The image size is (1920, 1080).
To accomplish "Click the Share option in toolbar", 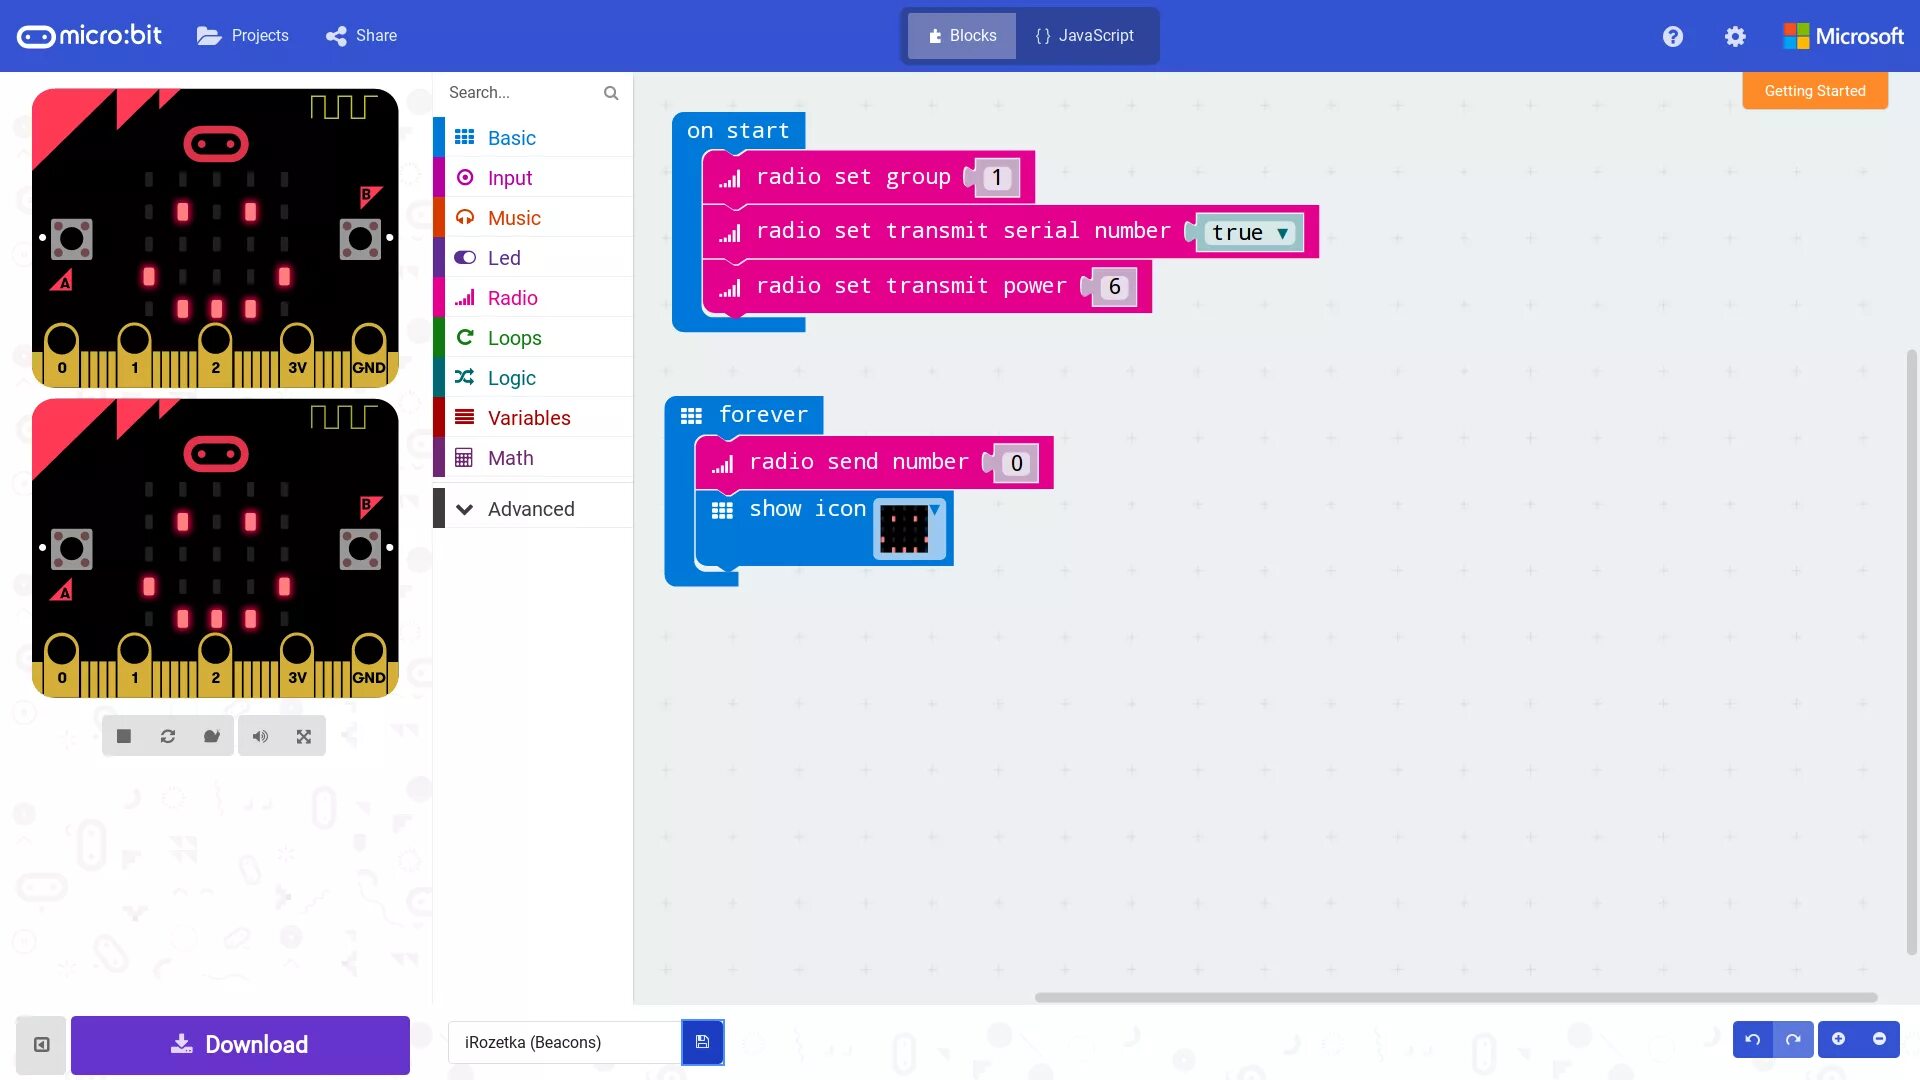I will (x=361, y=36).
